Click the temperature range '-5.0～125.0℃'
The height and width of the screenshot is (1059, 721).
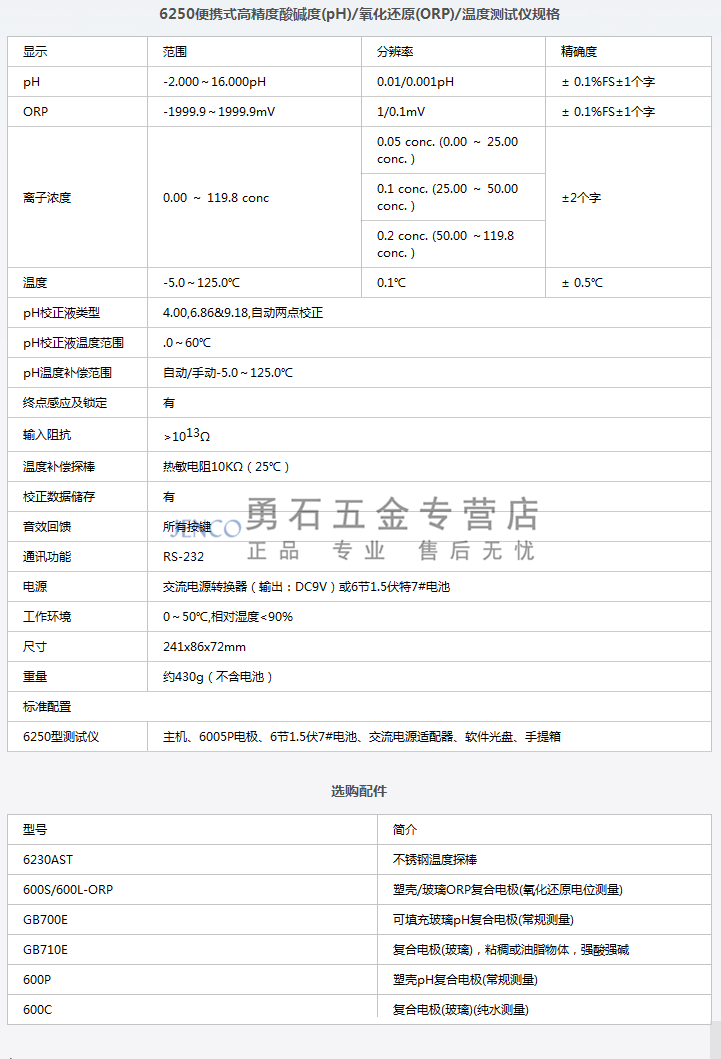tap(201, 283)
